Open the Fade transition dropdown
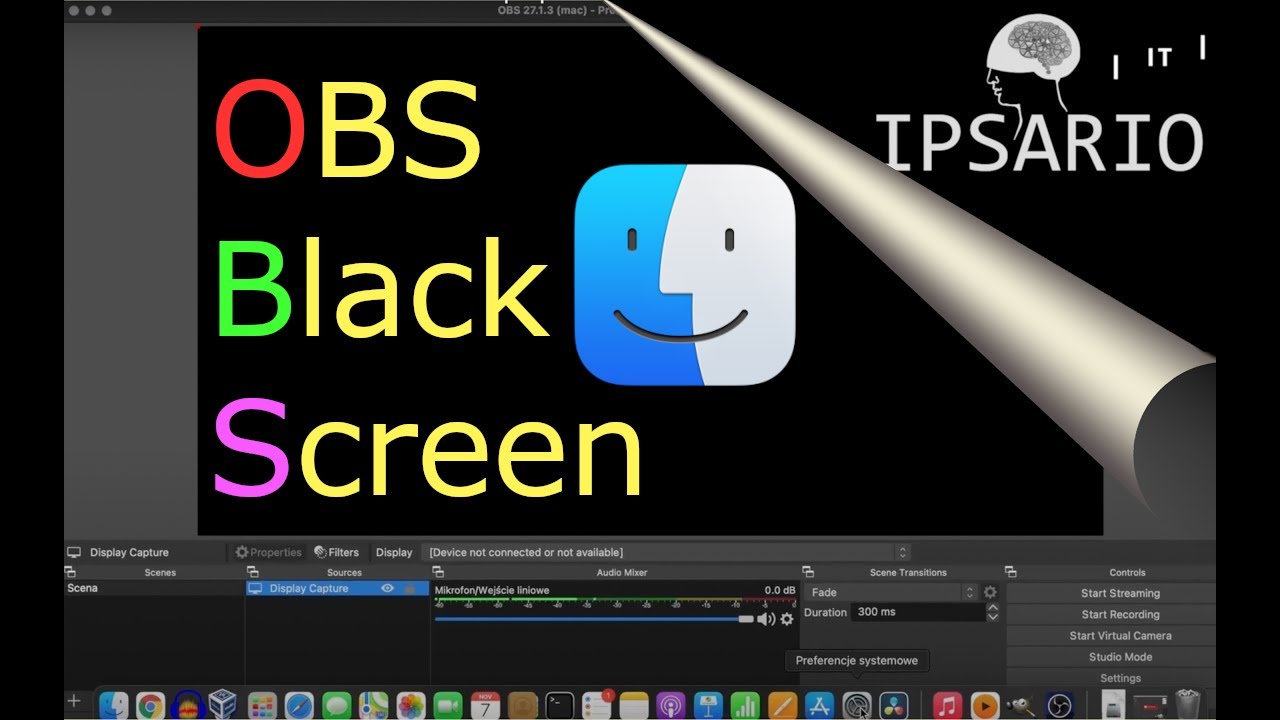1280x720 pixels. (x=891, y=592)
